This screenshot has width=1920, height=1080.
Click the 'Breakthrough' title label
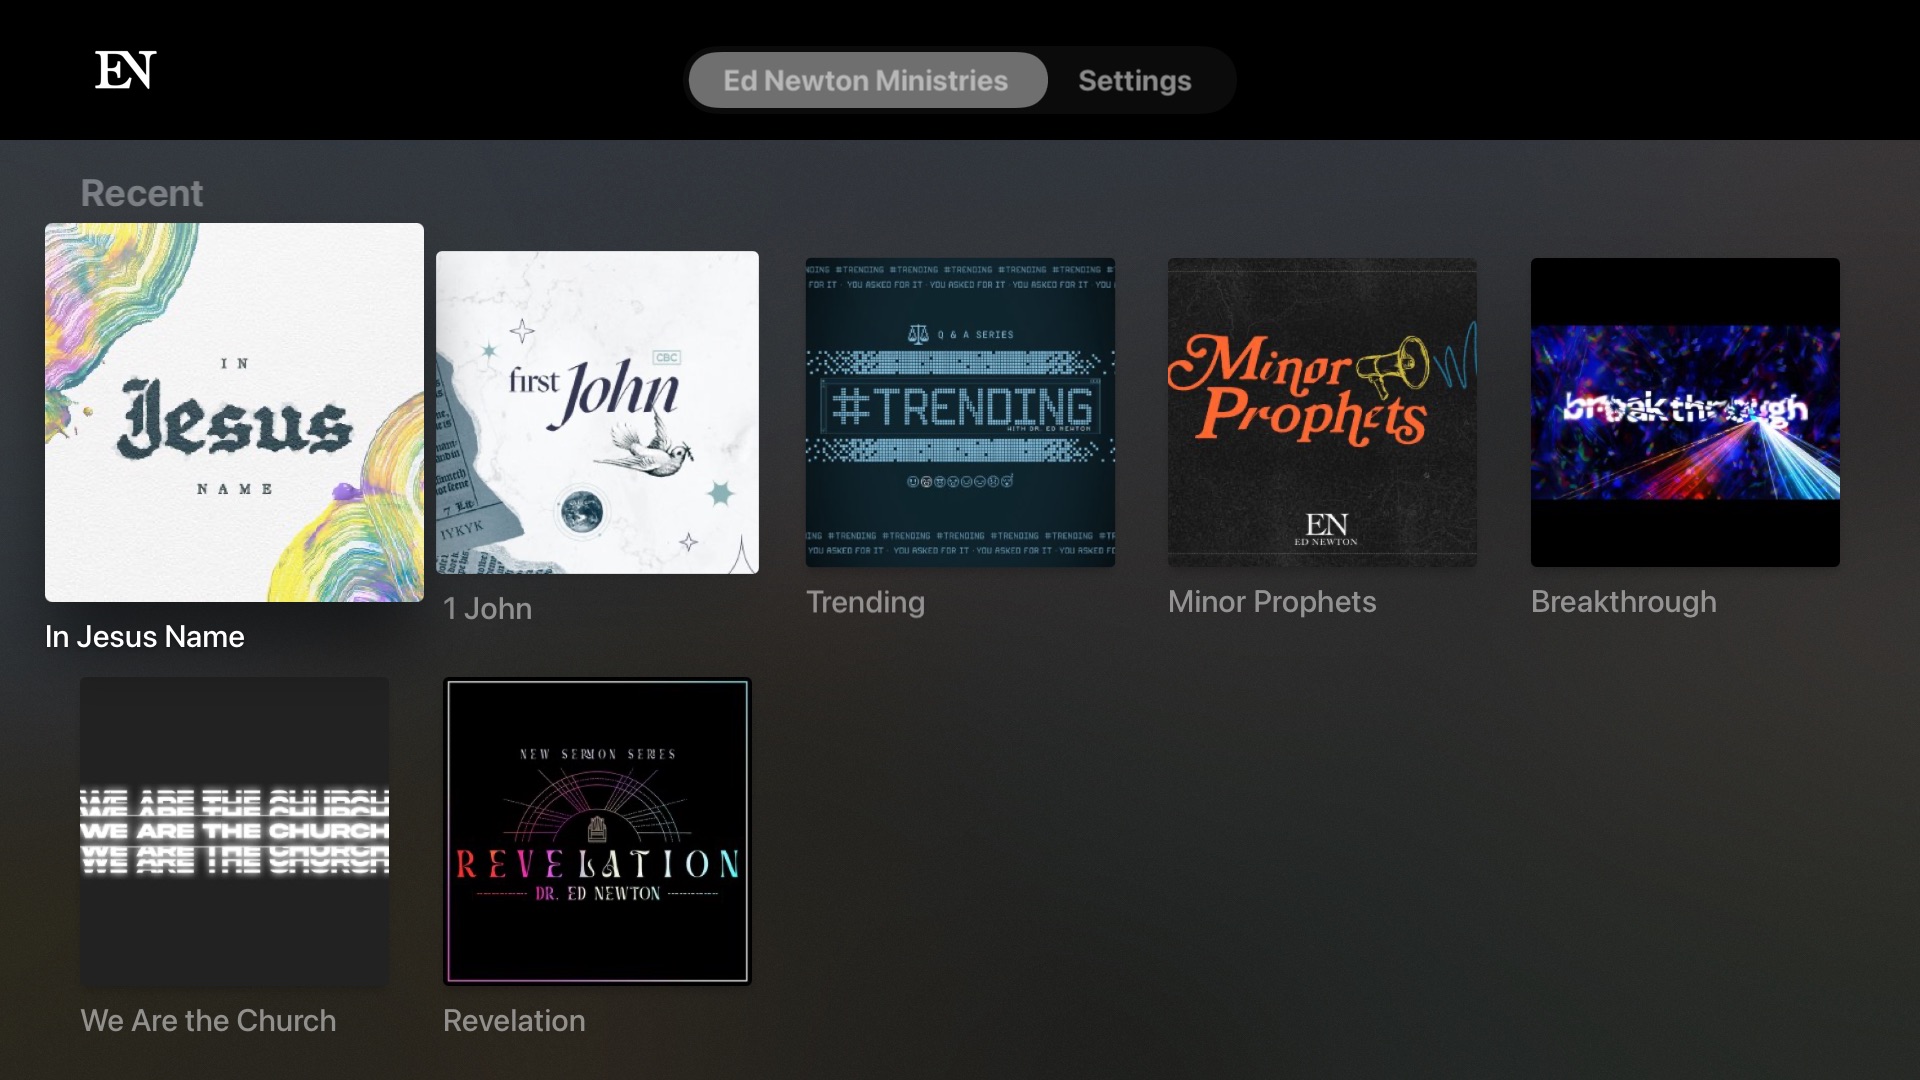[1624, 602]
